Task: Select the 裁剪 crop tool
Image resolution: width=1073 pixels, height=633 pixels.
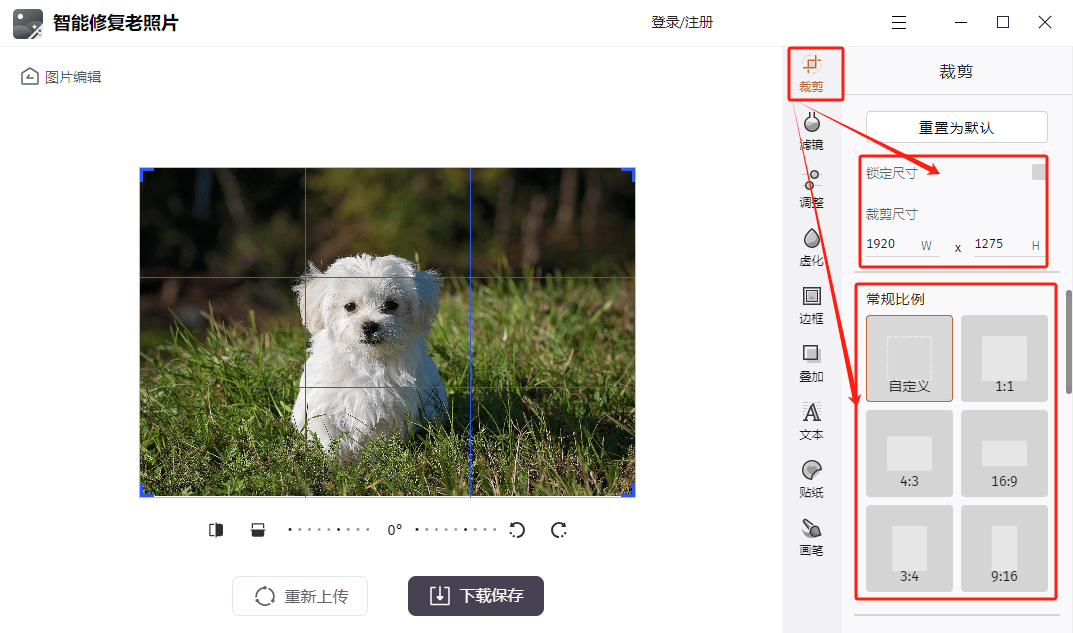Action: pos(812,74)
